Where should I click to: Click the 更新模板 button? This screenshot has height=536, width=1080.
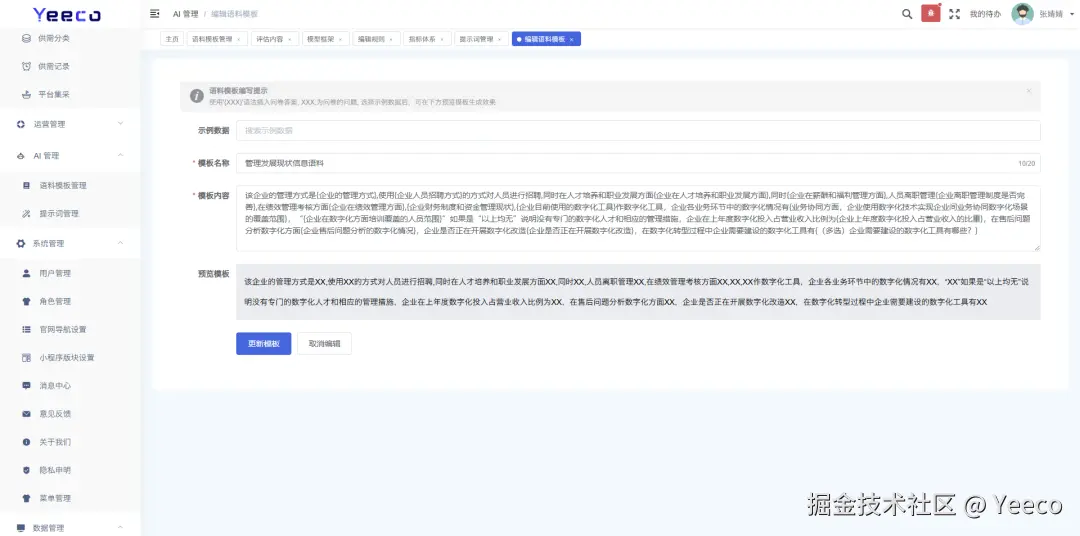click(264, 344)
